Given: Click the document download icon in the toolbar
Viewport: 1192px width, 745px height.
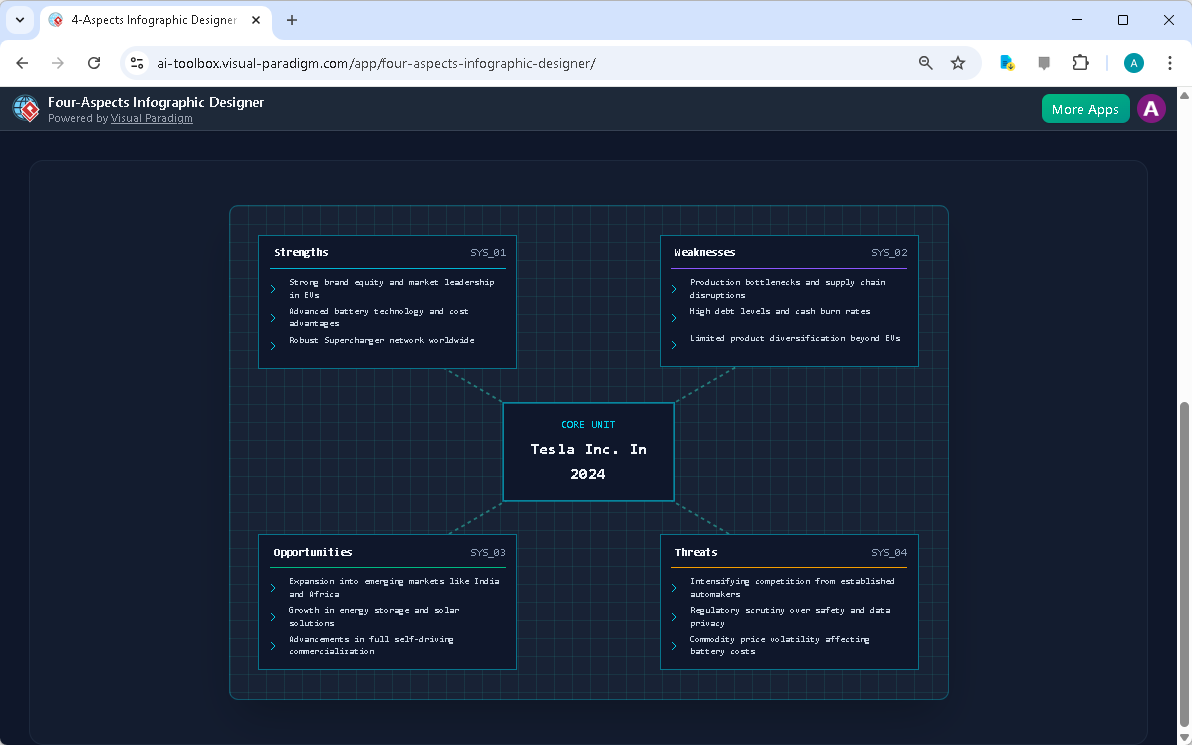Looking at the screenshot, I should point(1006,62).
